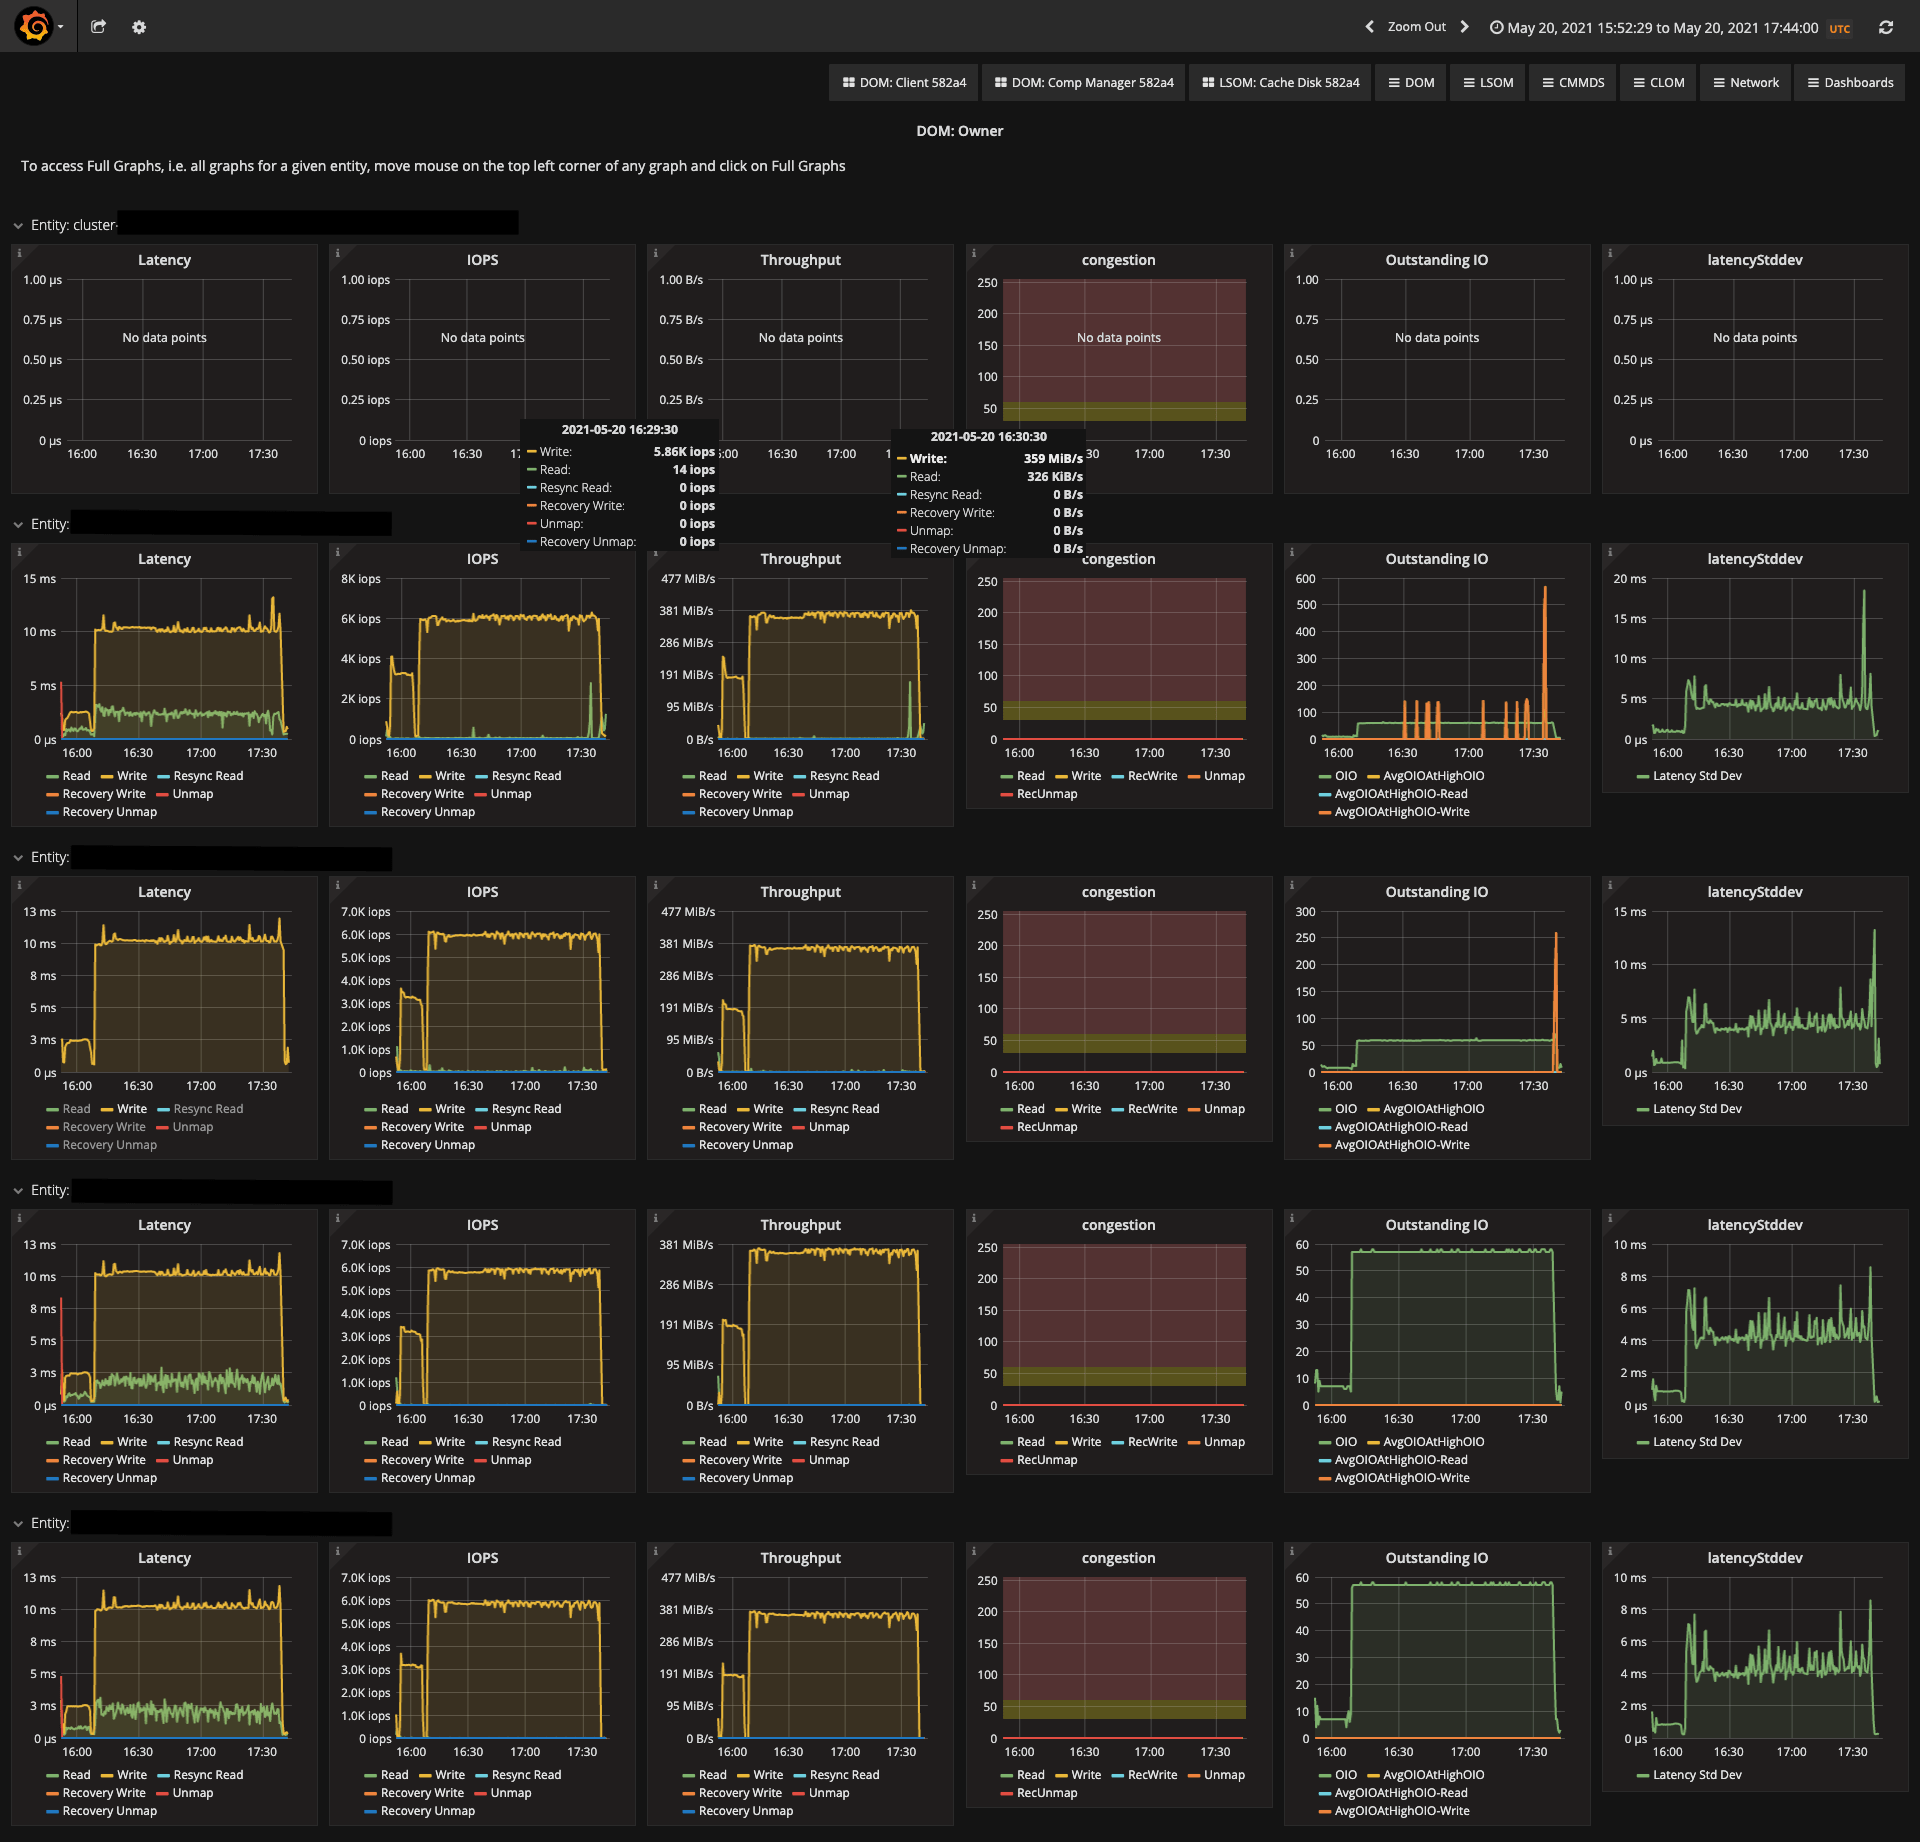Click the share dashboard icon
Image resolution: width=1920 pixels, height=1842 pixels.
(x=98, y=27)
